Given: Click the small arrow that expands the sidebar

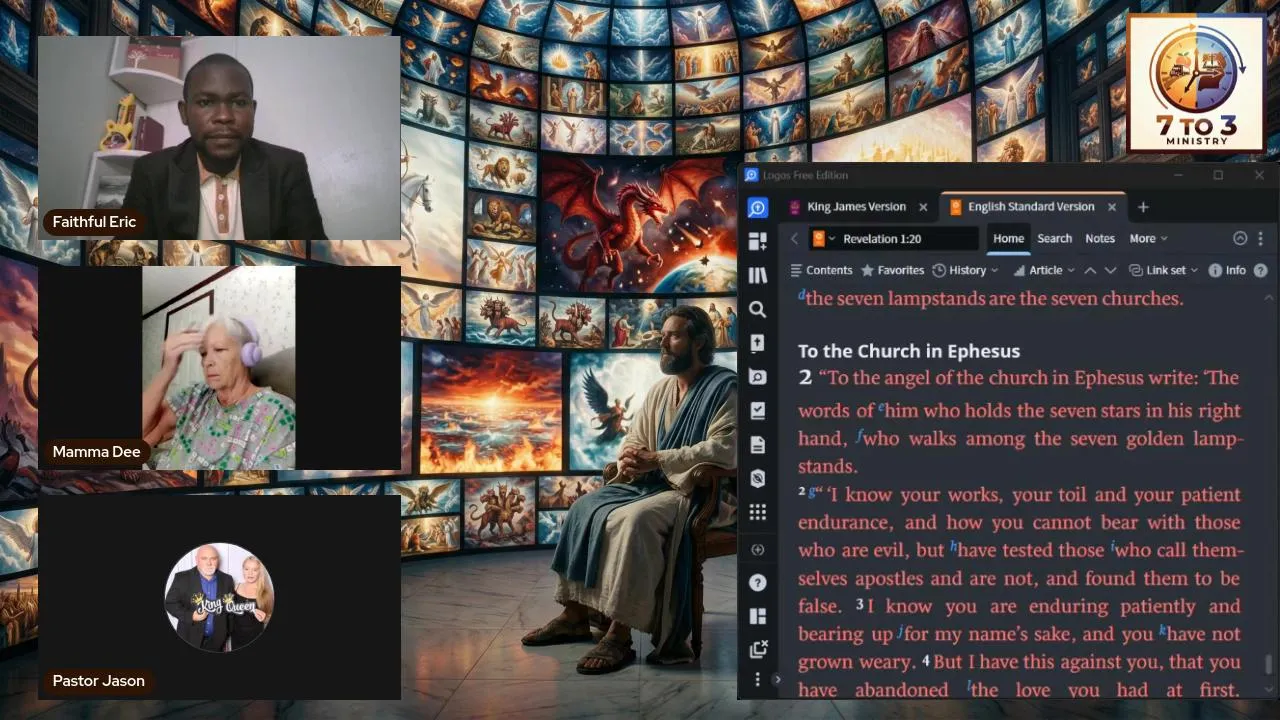Looking at the screenshot, I should (777, 680).
